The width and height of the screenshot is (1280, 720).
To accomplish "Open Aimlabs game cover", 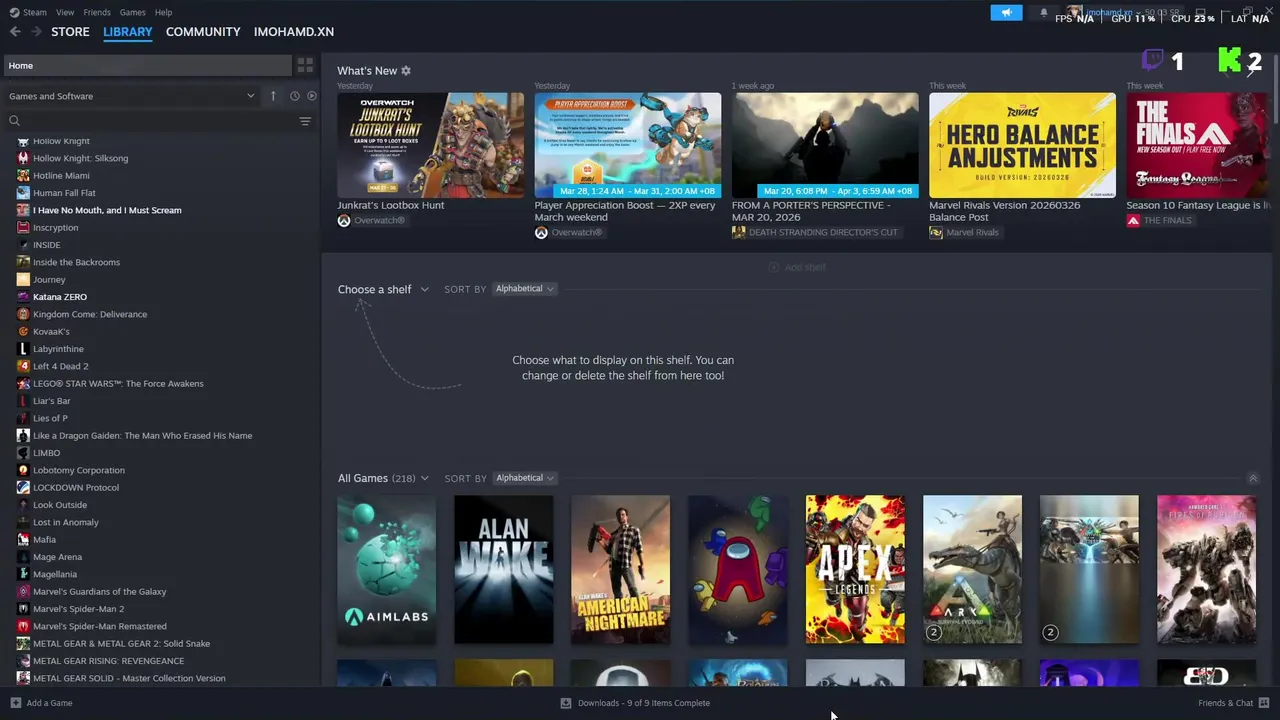I will pos(386,569).
